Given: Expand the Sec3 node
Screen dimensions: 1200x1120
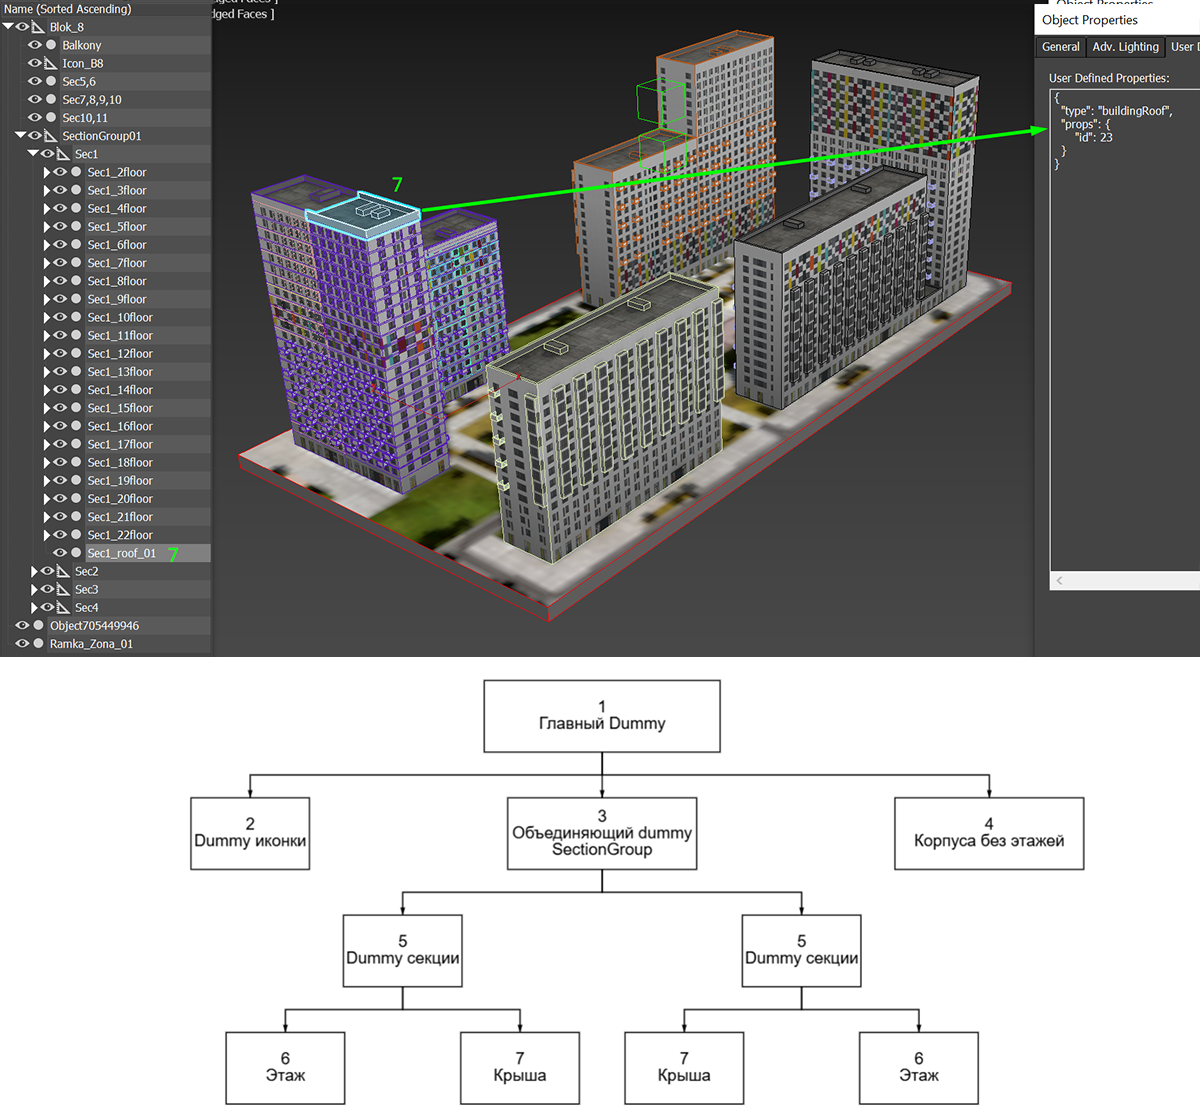Looking at the screenshot, I should [34, 589].
